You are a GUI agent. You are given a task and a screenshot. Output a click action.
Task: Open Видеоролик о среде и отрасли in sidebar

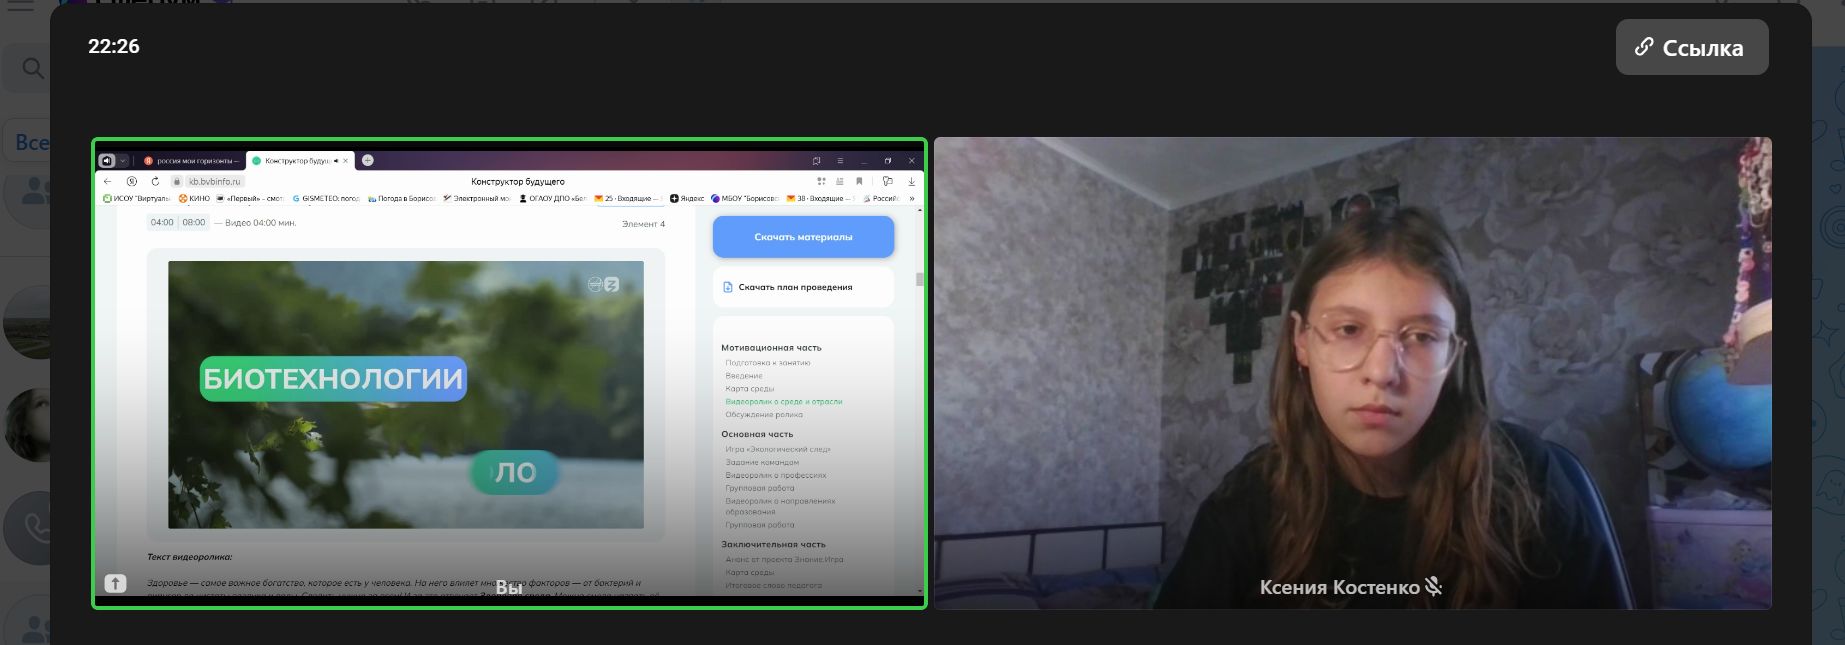point(784,401)
